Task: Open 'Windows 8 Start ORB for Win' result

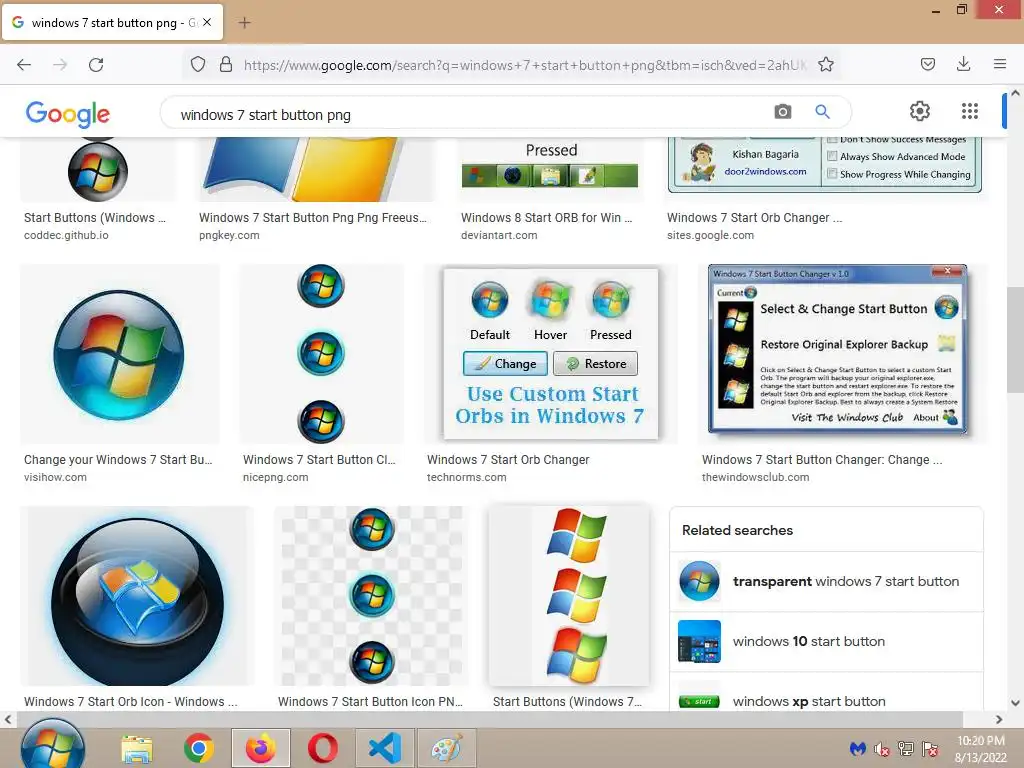Action: click(547, 218)
